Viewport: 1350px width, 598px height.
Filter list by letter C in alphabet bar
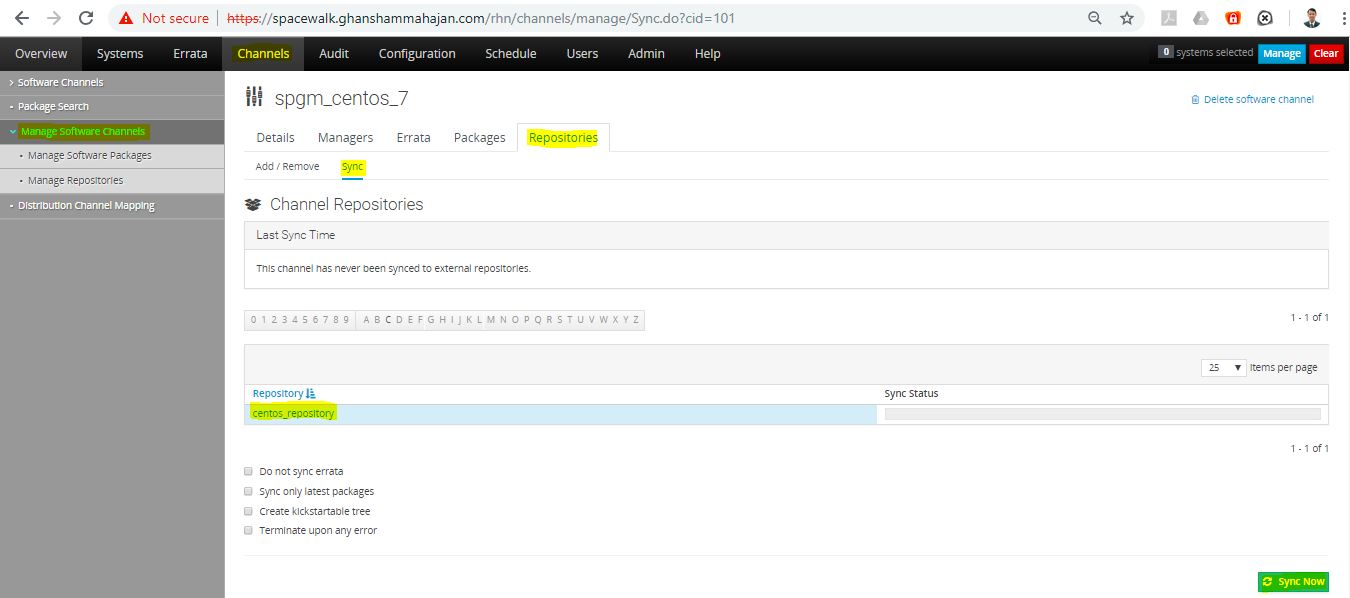point(388,320)
